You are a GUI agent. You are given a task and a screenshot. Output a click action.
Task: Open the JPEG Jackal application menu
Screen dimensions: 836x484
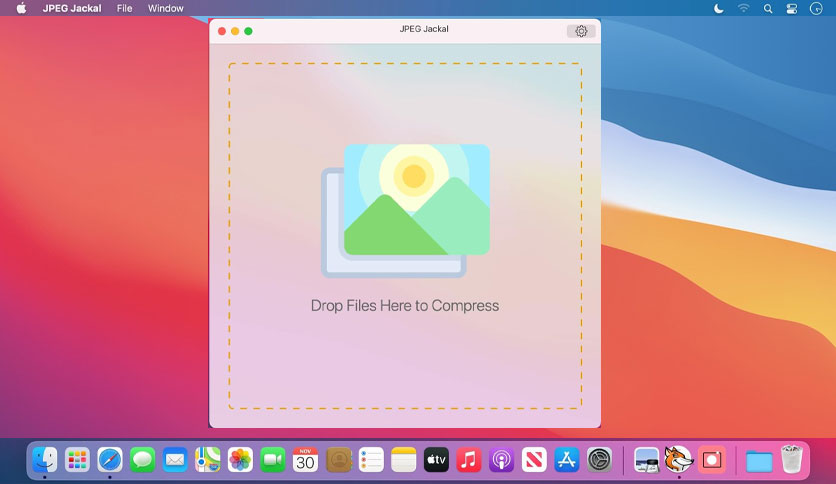[x=72, y=9]
